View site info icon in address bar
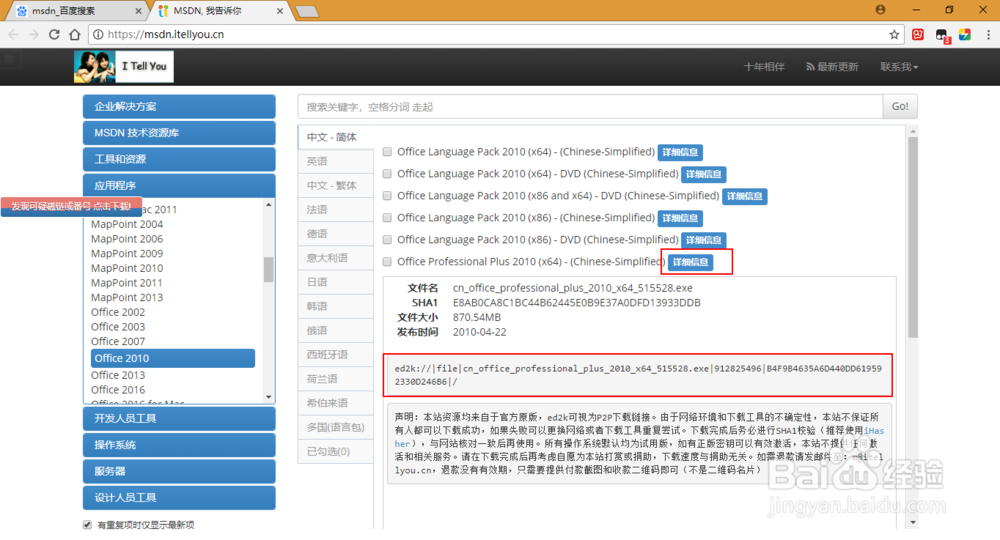Viewport: 1000px width, 540px height. click(98, 34)
